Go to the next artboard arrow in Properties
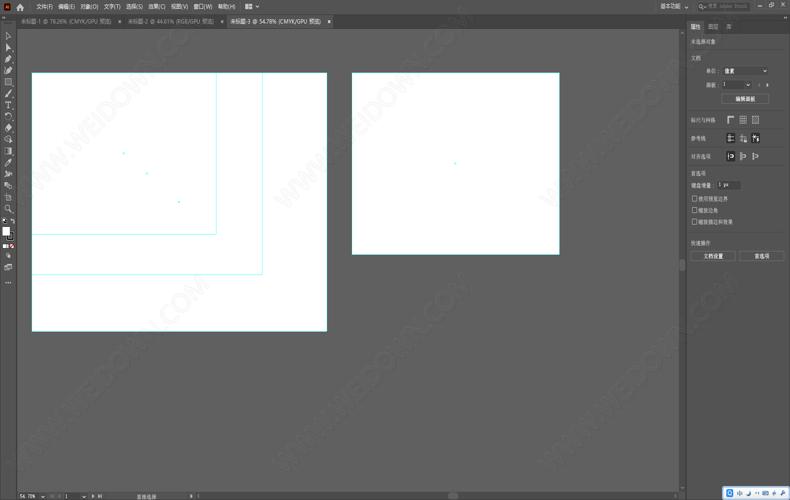790x500 pixels. click(x=767, y=85)
